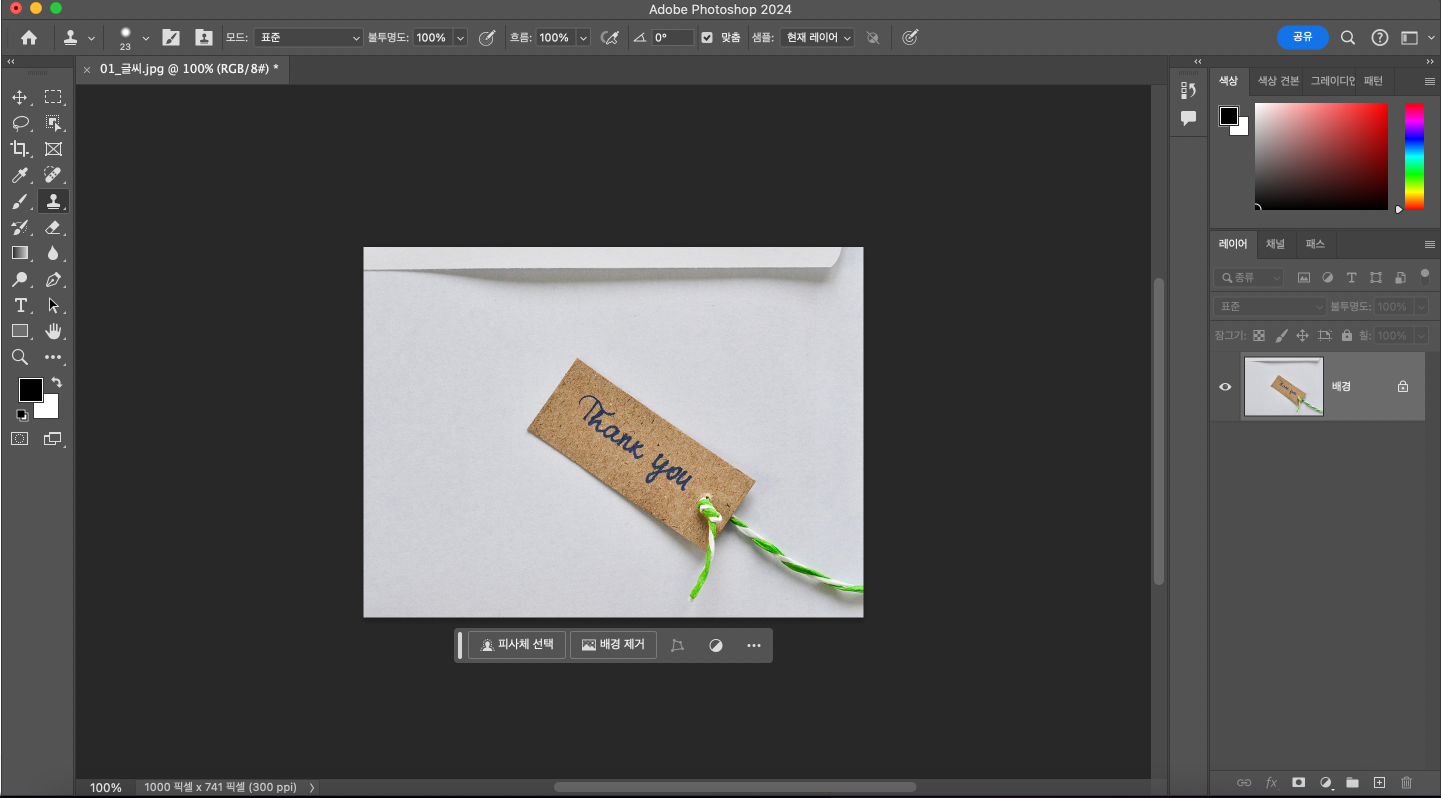Screen dimensions: 1441x798
Task: Select the Gradient tool
Action: click(20, 253)
